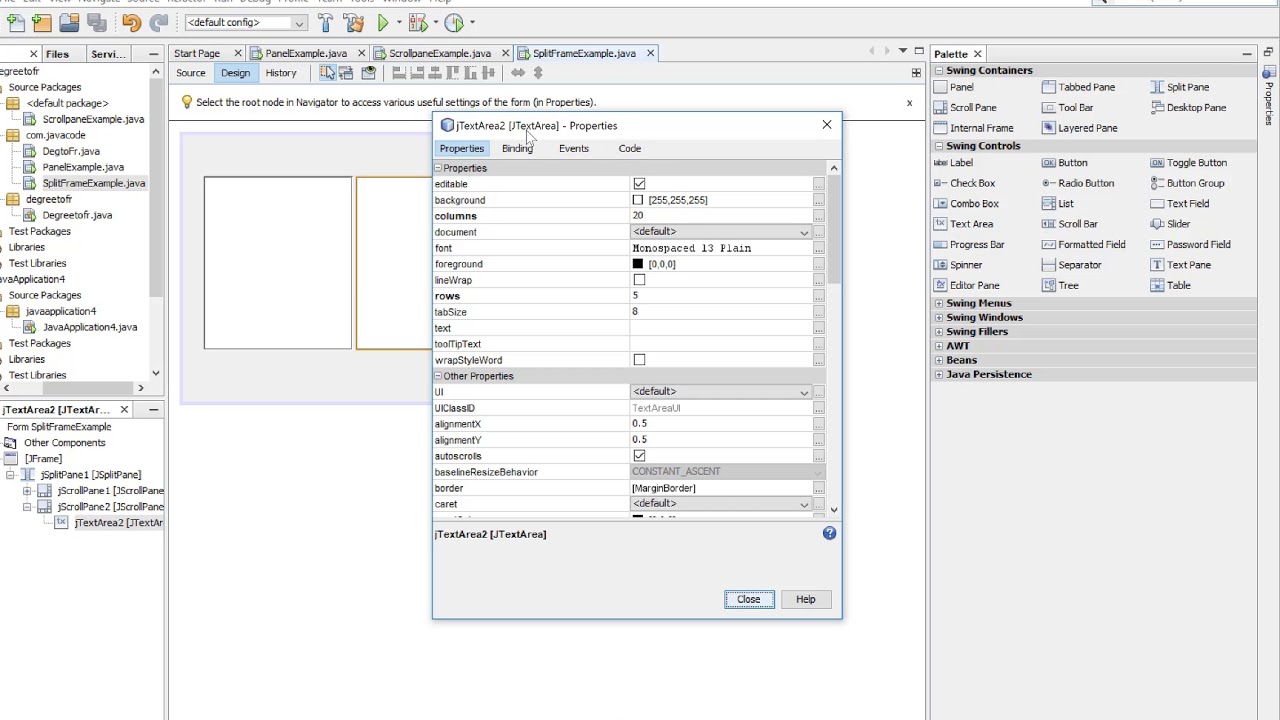Image resolution: width=1280 pixels, height=720 pixels.
Task: Expand the AWT palette category
Action: [x=939, y=346]
